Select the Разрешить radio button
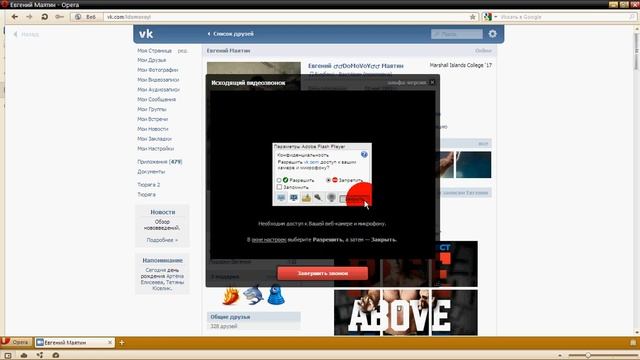The height and width of the screenshot is (360, 640). (x=279, y=180)
